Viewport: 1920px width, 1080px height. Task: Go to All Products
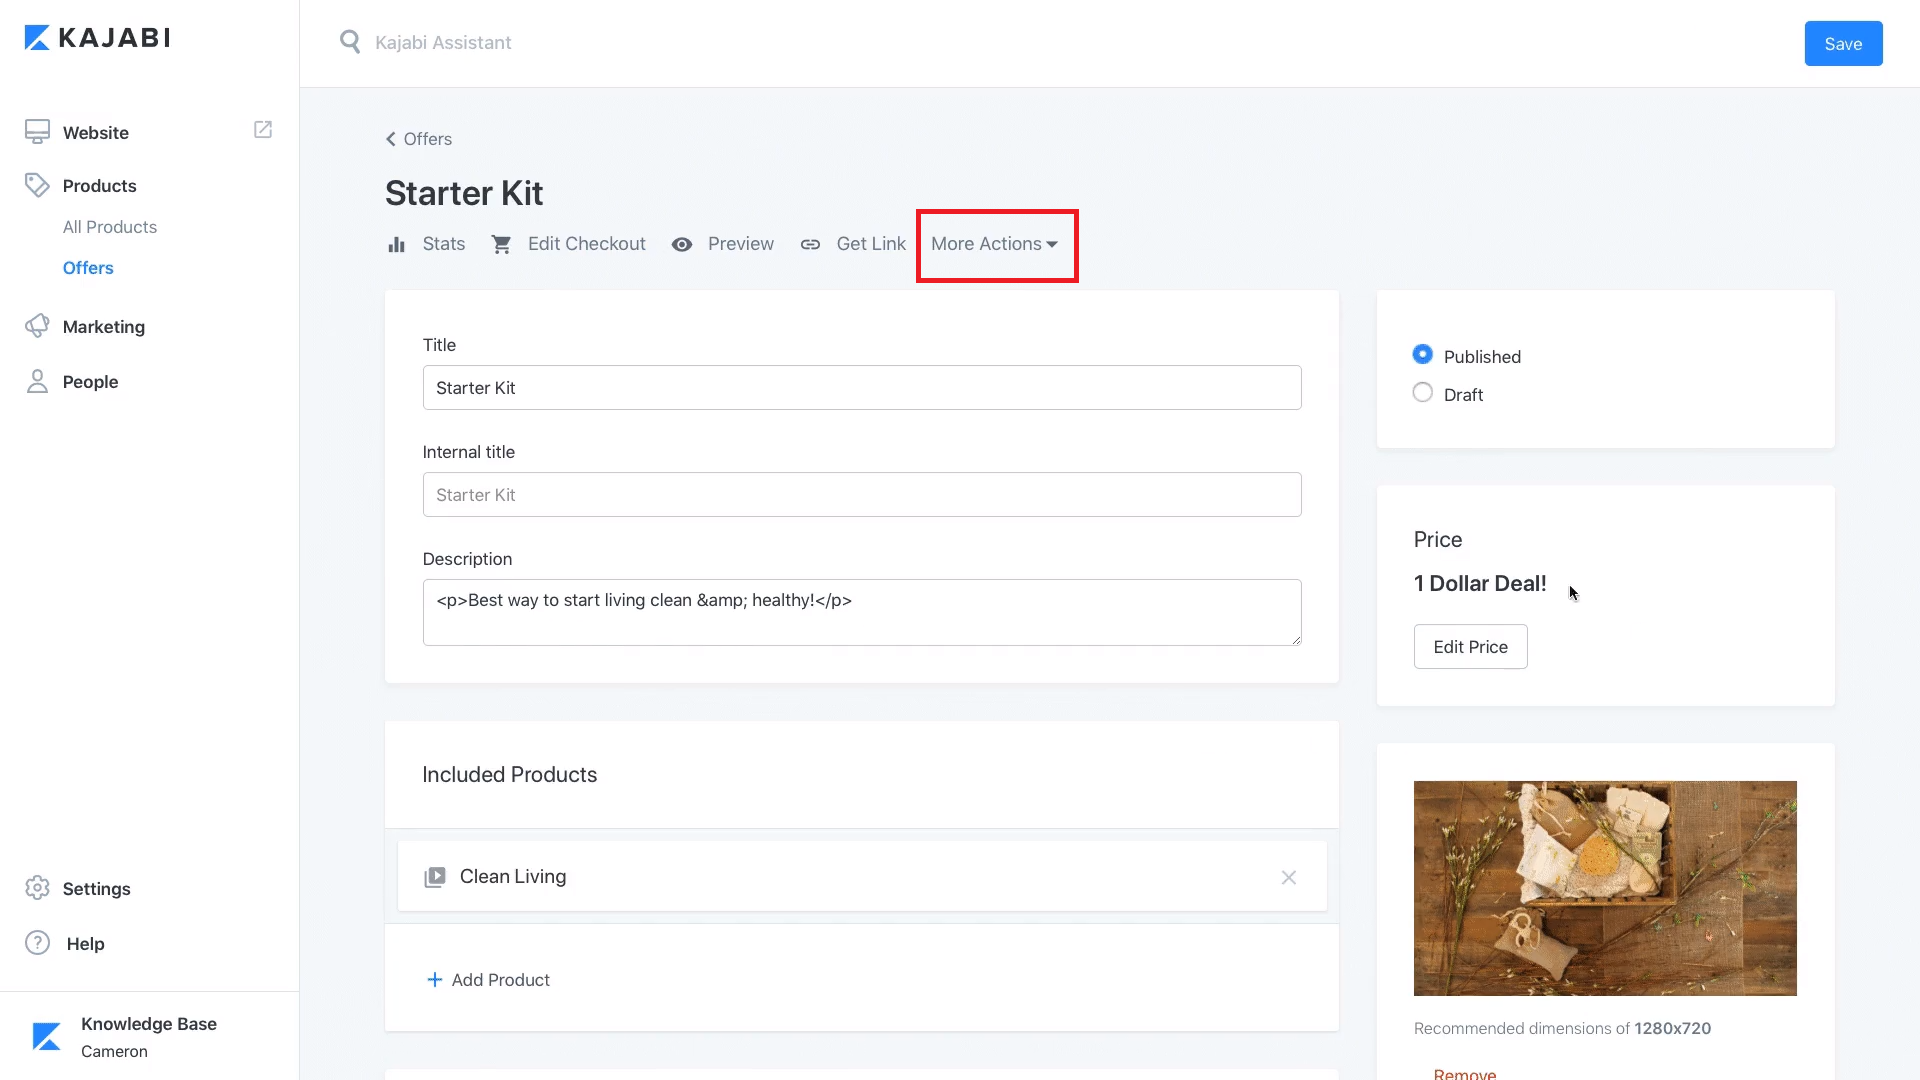(x=110, y=227)
